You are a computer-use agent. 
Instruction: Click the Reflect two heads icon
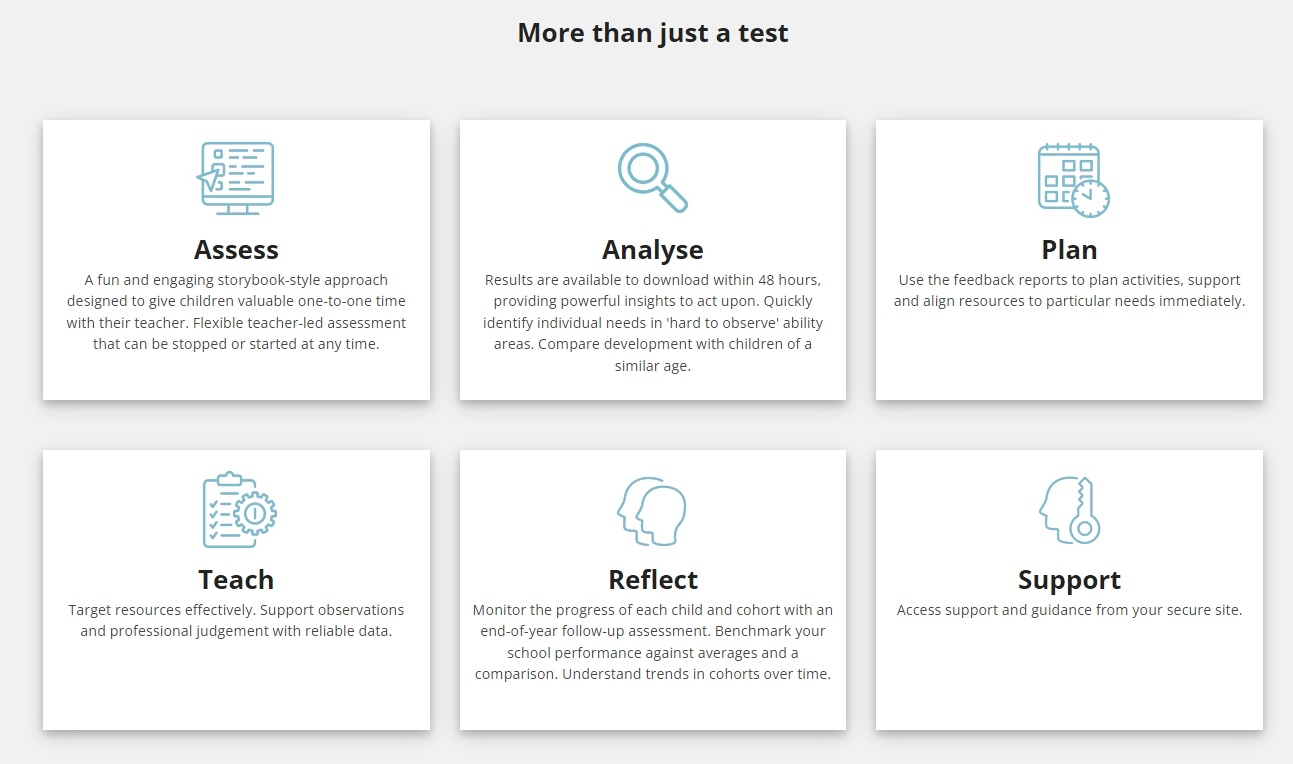[x=652, y=510]
